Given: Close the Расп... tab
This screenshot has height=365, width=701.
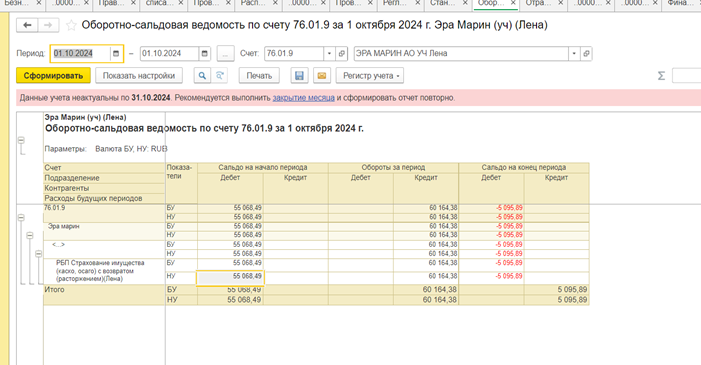Looking at the screenshot, I should [275, 3].
